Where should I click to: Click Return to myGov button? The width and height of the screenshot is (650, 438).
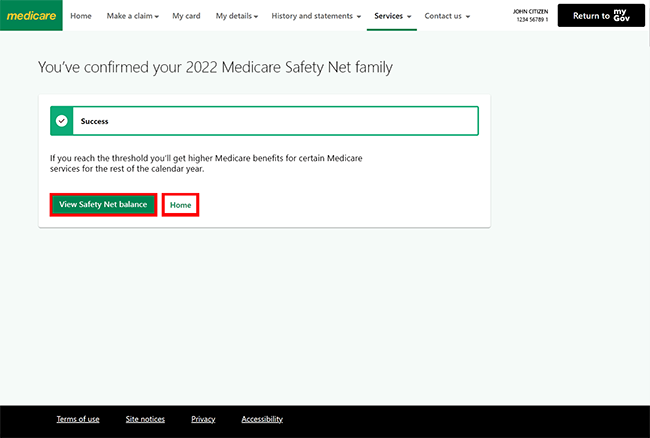click(601, 15)
